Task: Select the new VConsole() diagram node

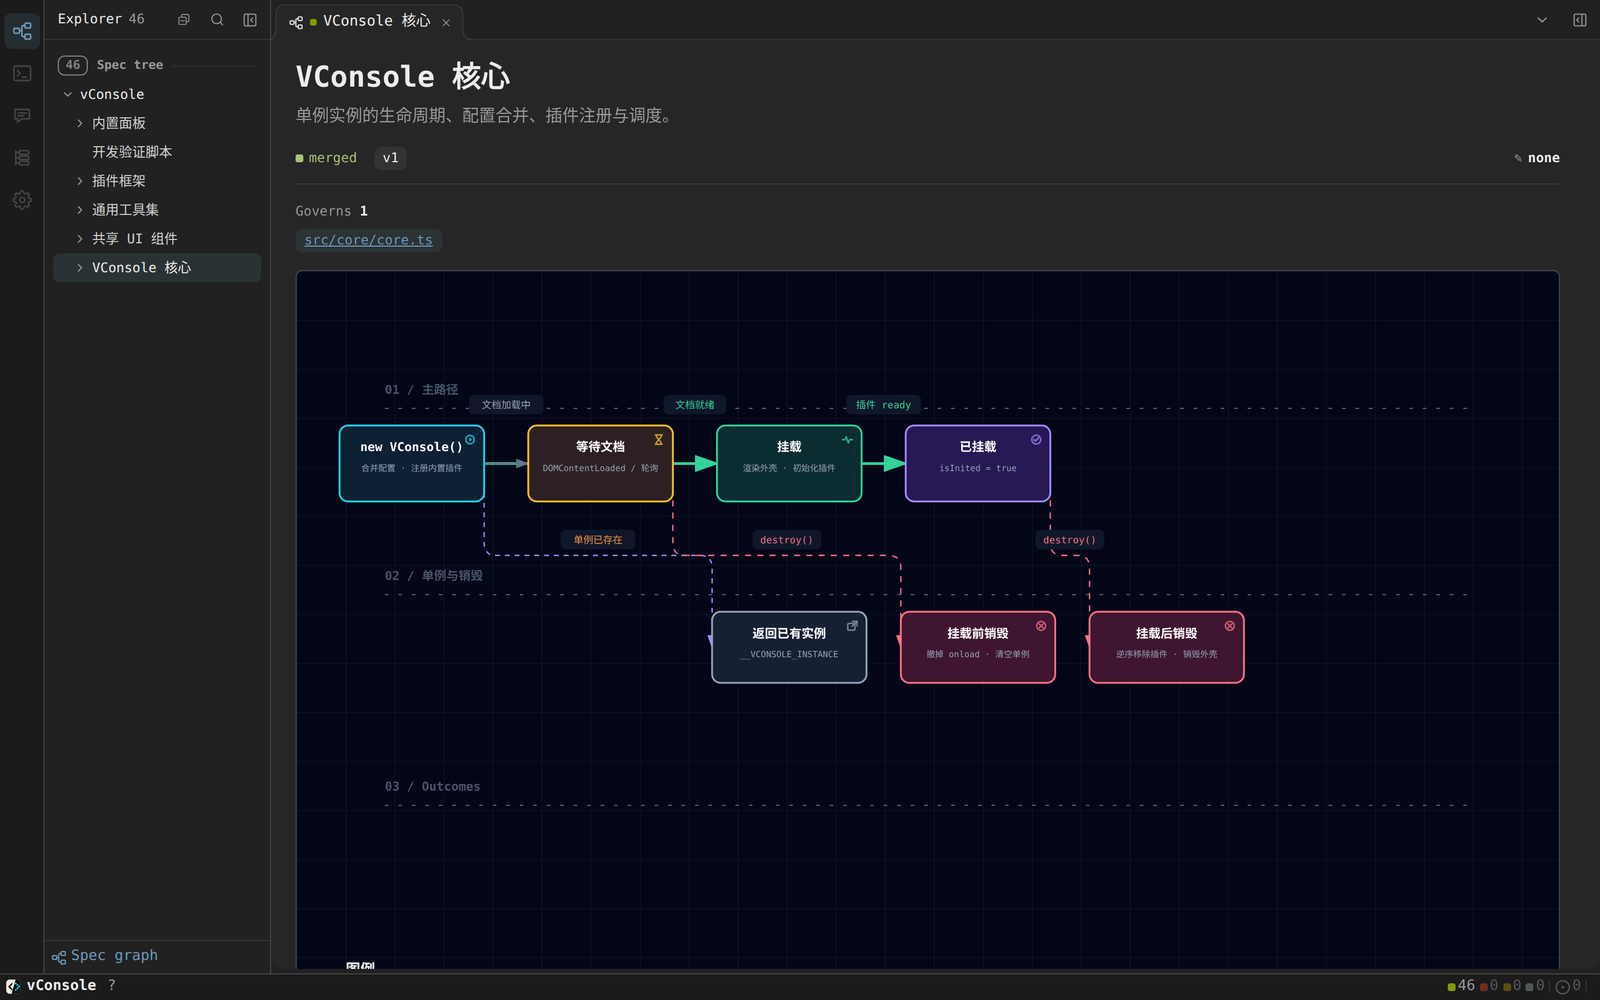Action: coord(412,464)
